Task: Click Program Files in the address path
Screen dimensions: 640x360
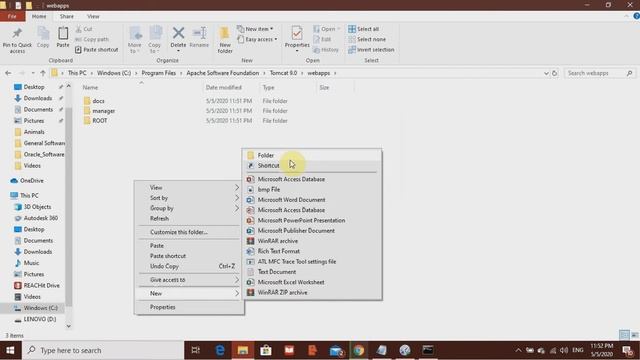Action: 159,73
